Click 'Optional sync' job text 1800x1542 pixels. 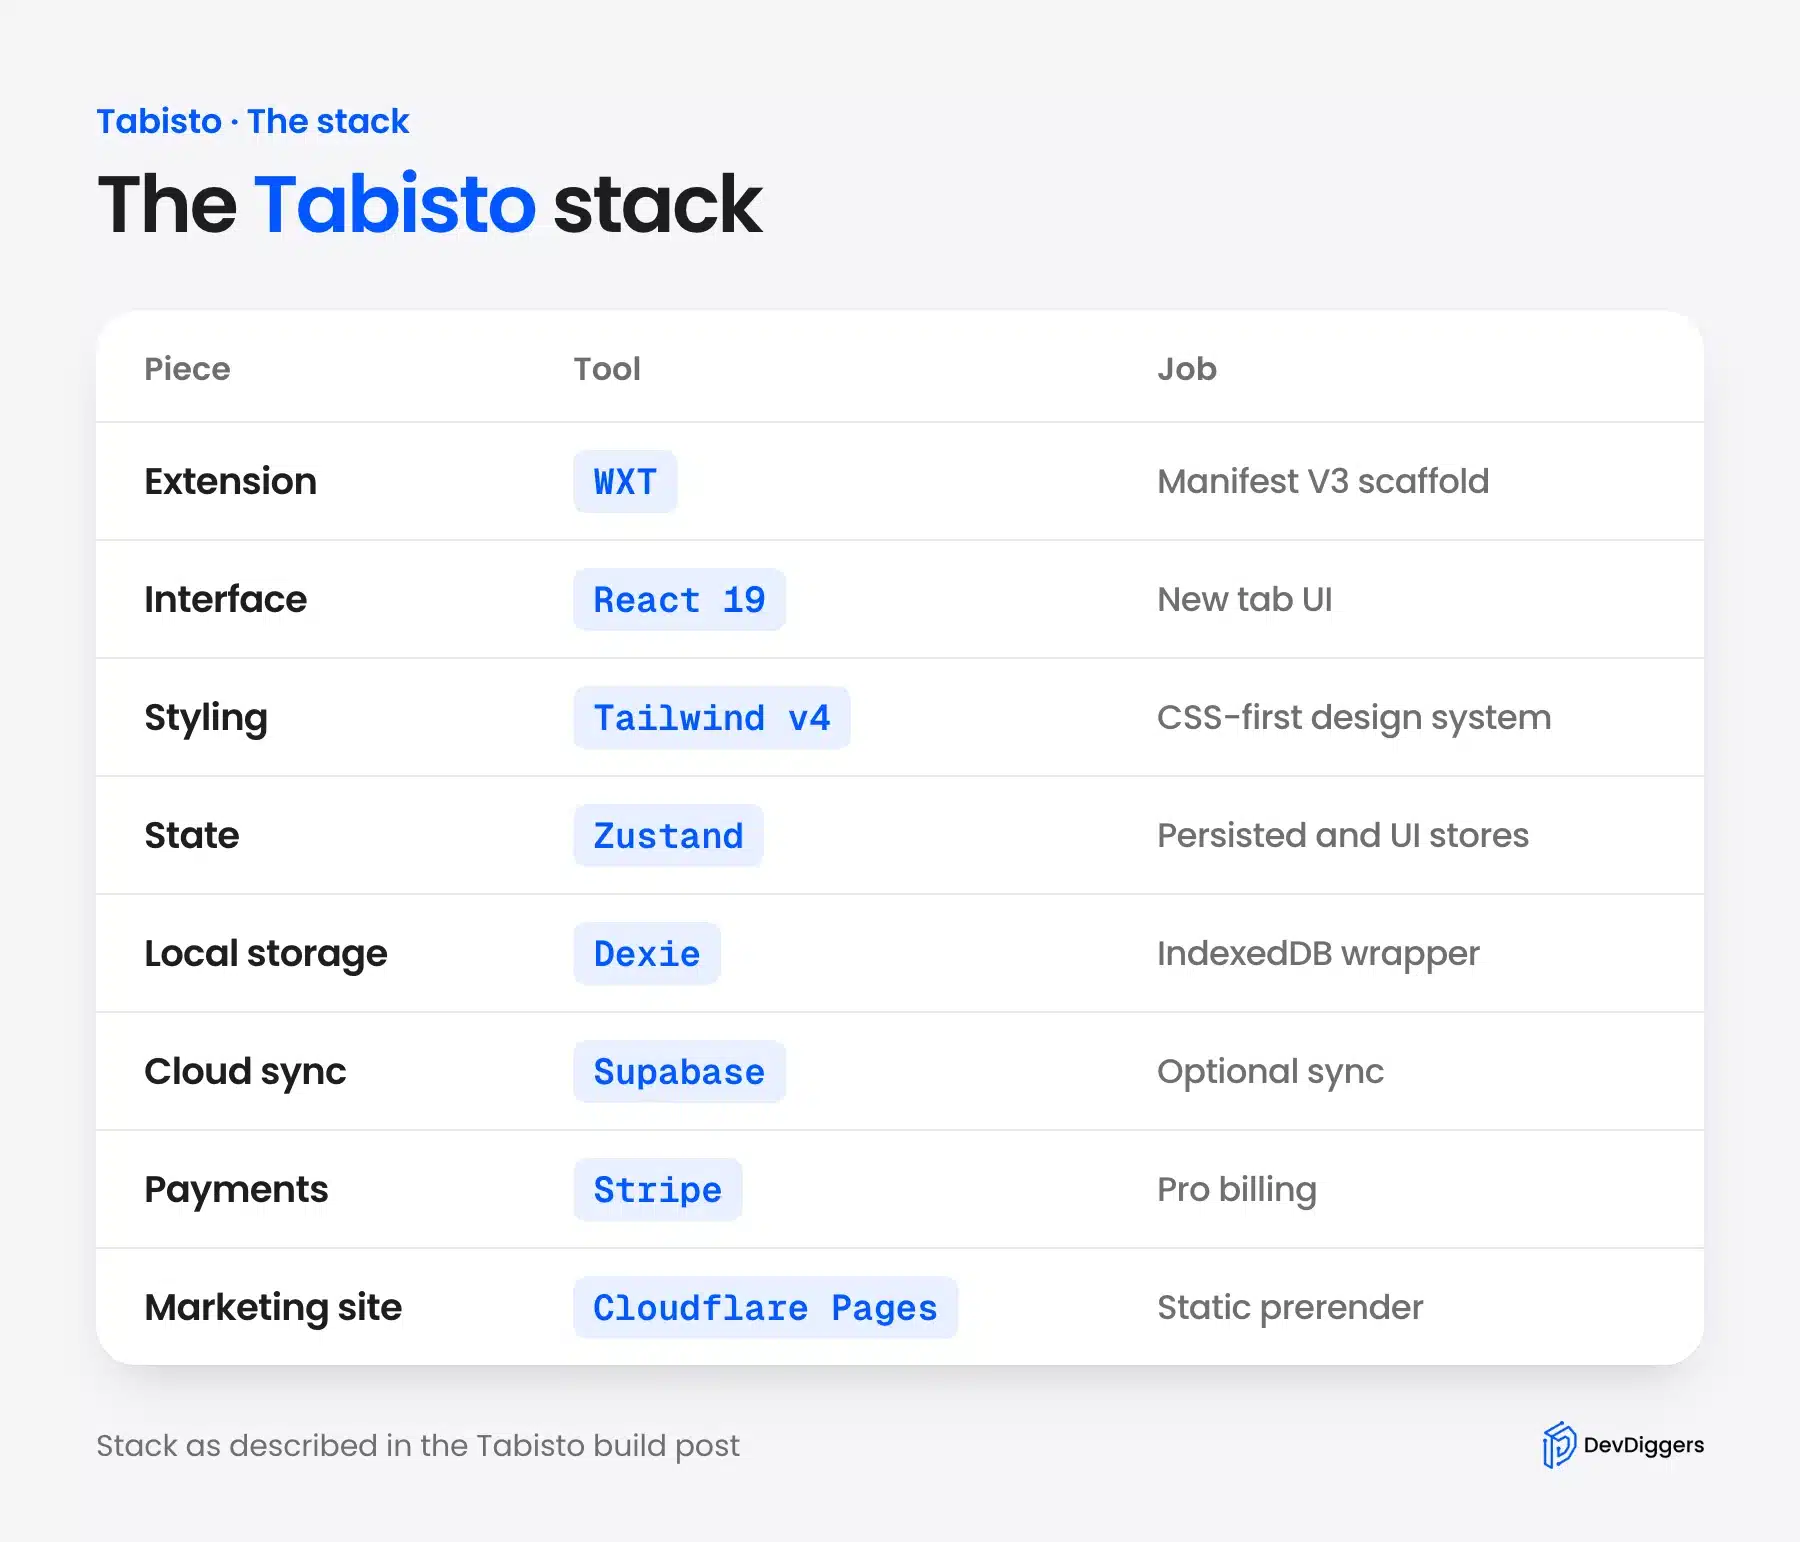pos(1270,1072)
